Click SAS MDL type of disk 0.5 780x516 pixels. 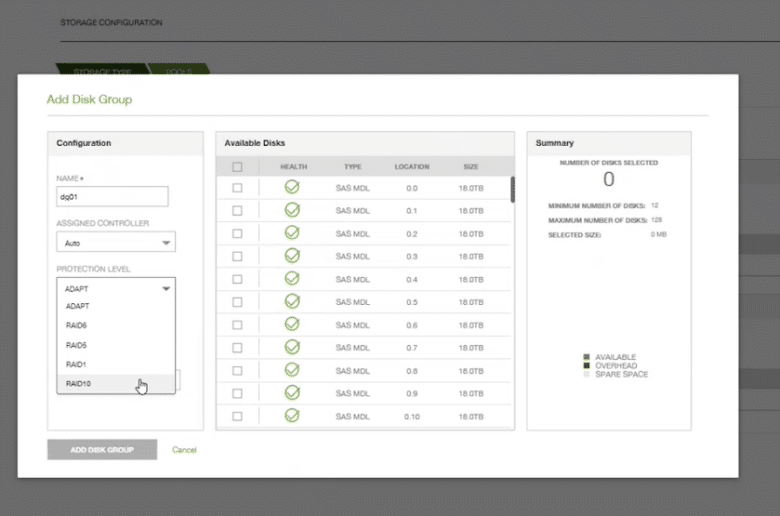coord(352,302)
